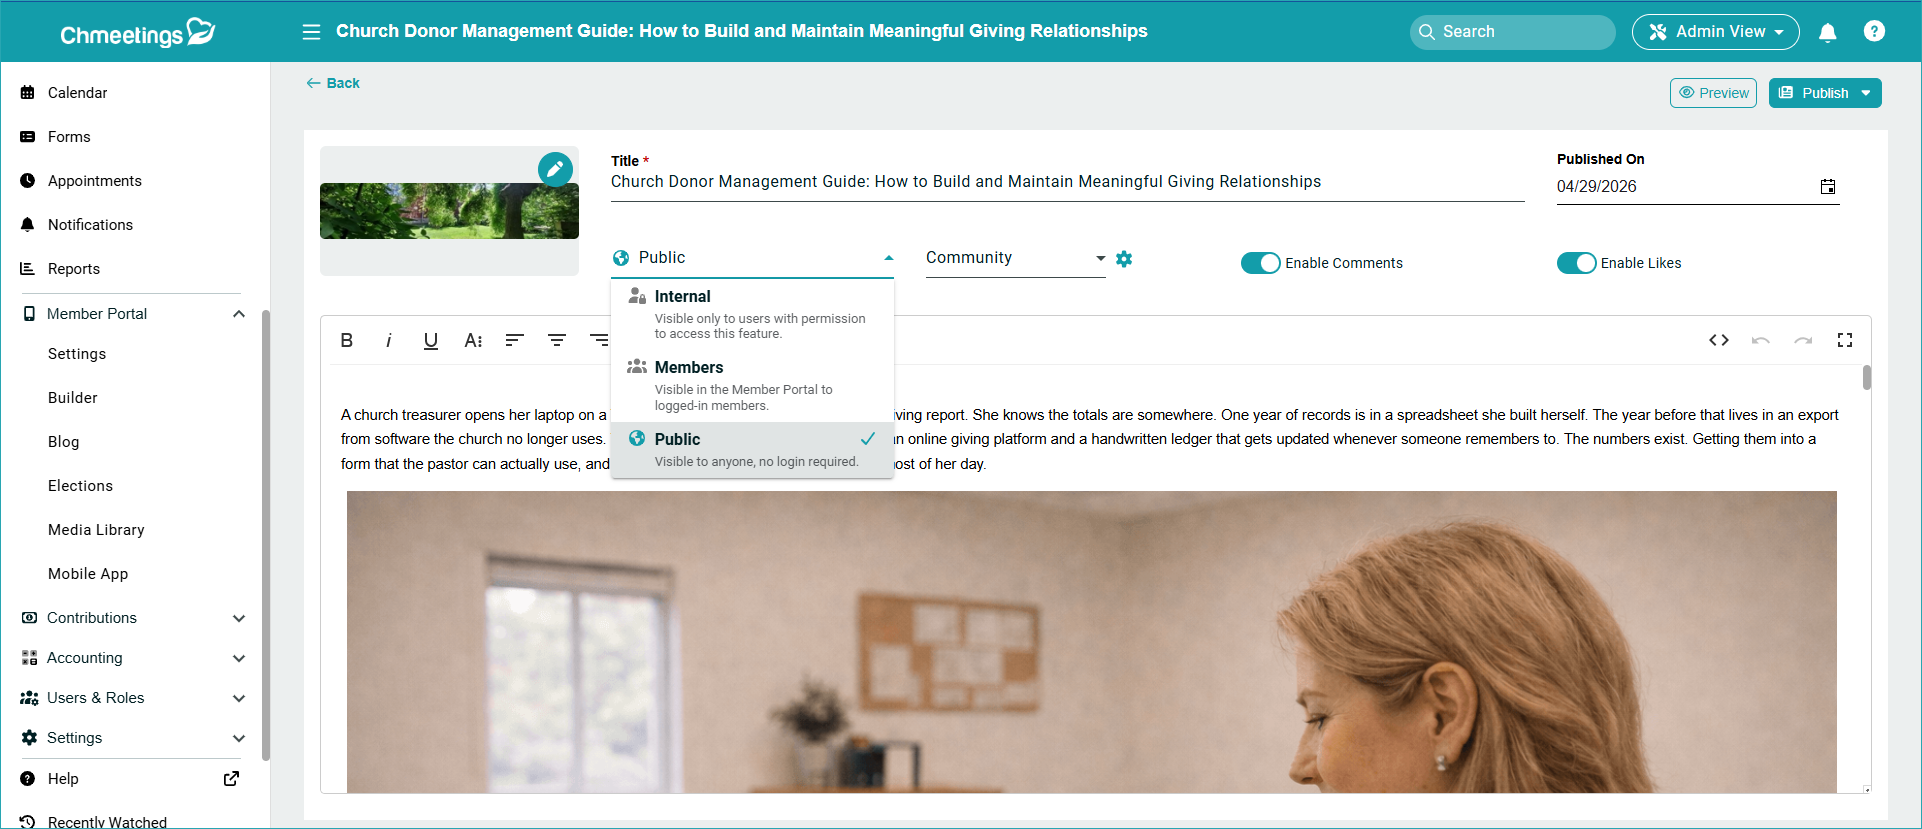Select the Internal visibility option
Screen dimensions: 1922x829
pyautogui.click(x=752, y=314)
